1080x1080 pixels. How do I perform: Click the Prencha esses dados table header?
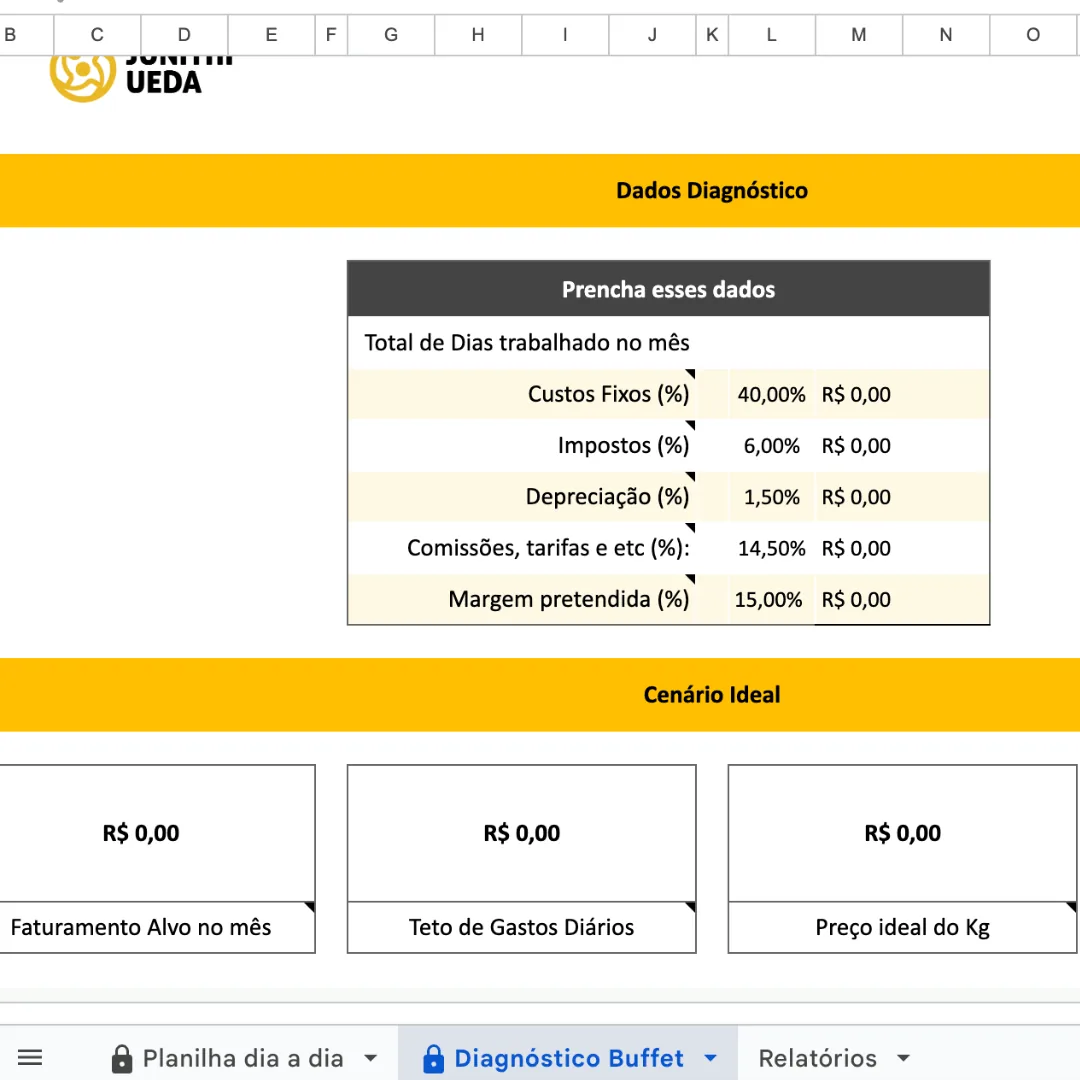pos(668,289)
